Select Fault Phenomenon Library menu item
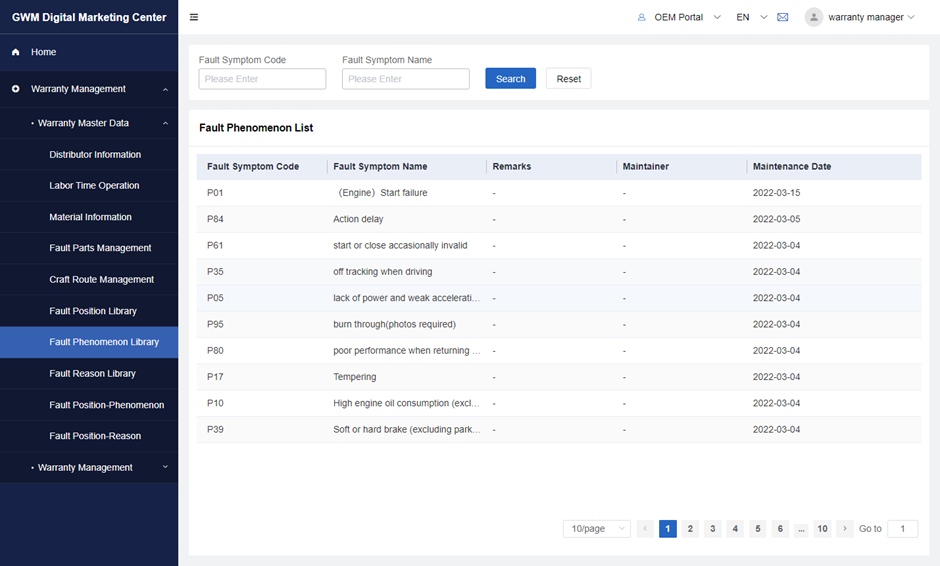The height and width of the screenshot is (566, 940). point(89,342)
